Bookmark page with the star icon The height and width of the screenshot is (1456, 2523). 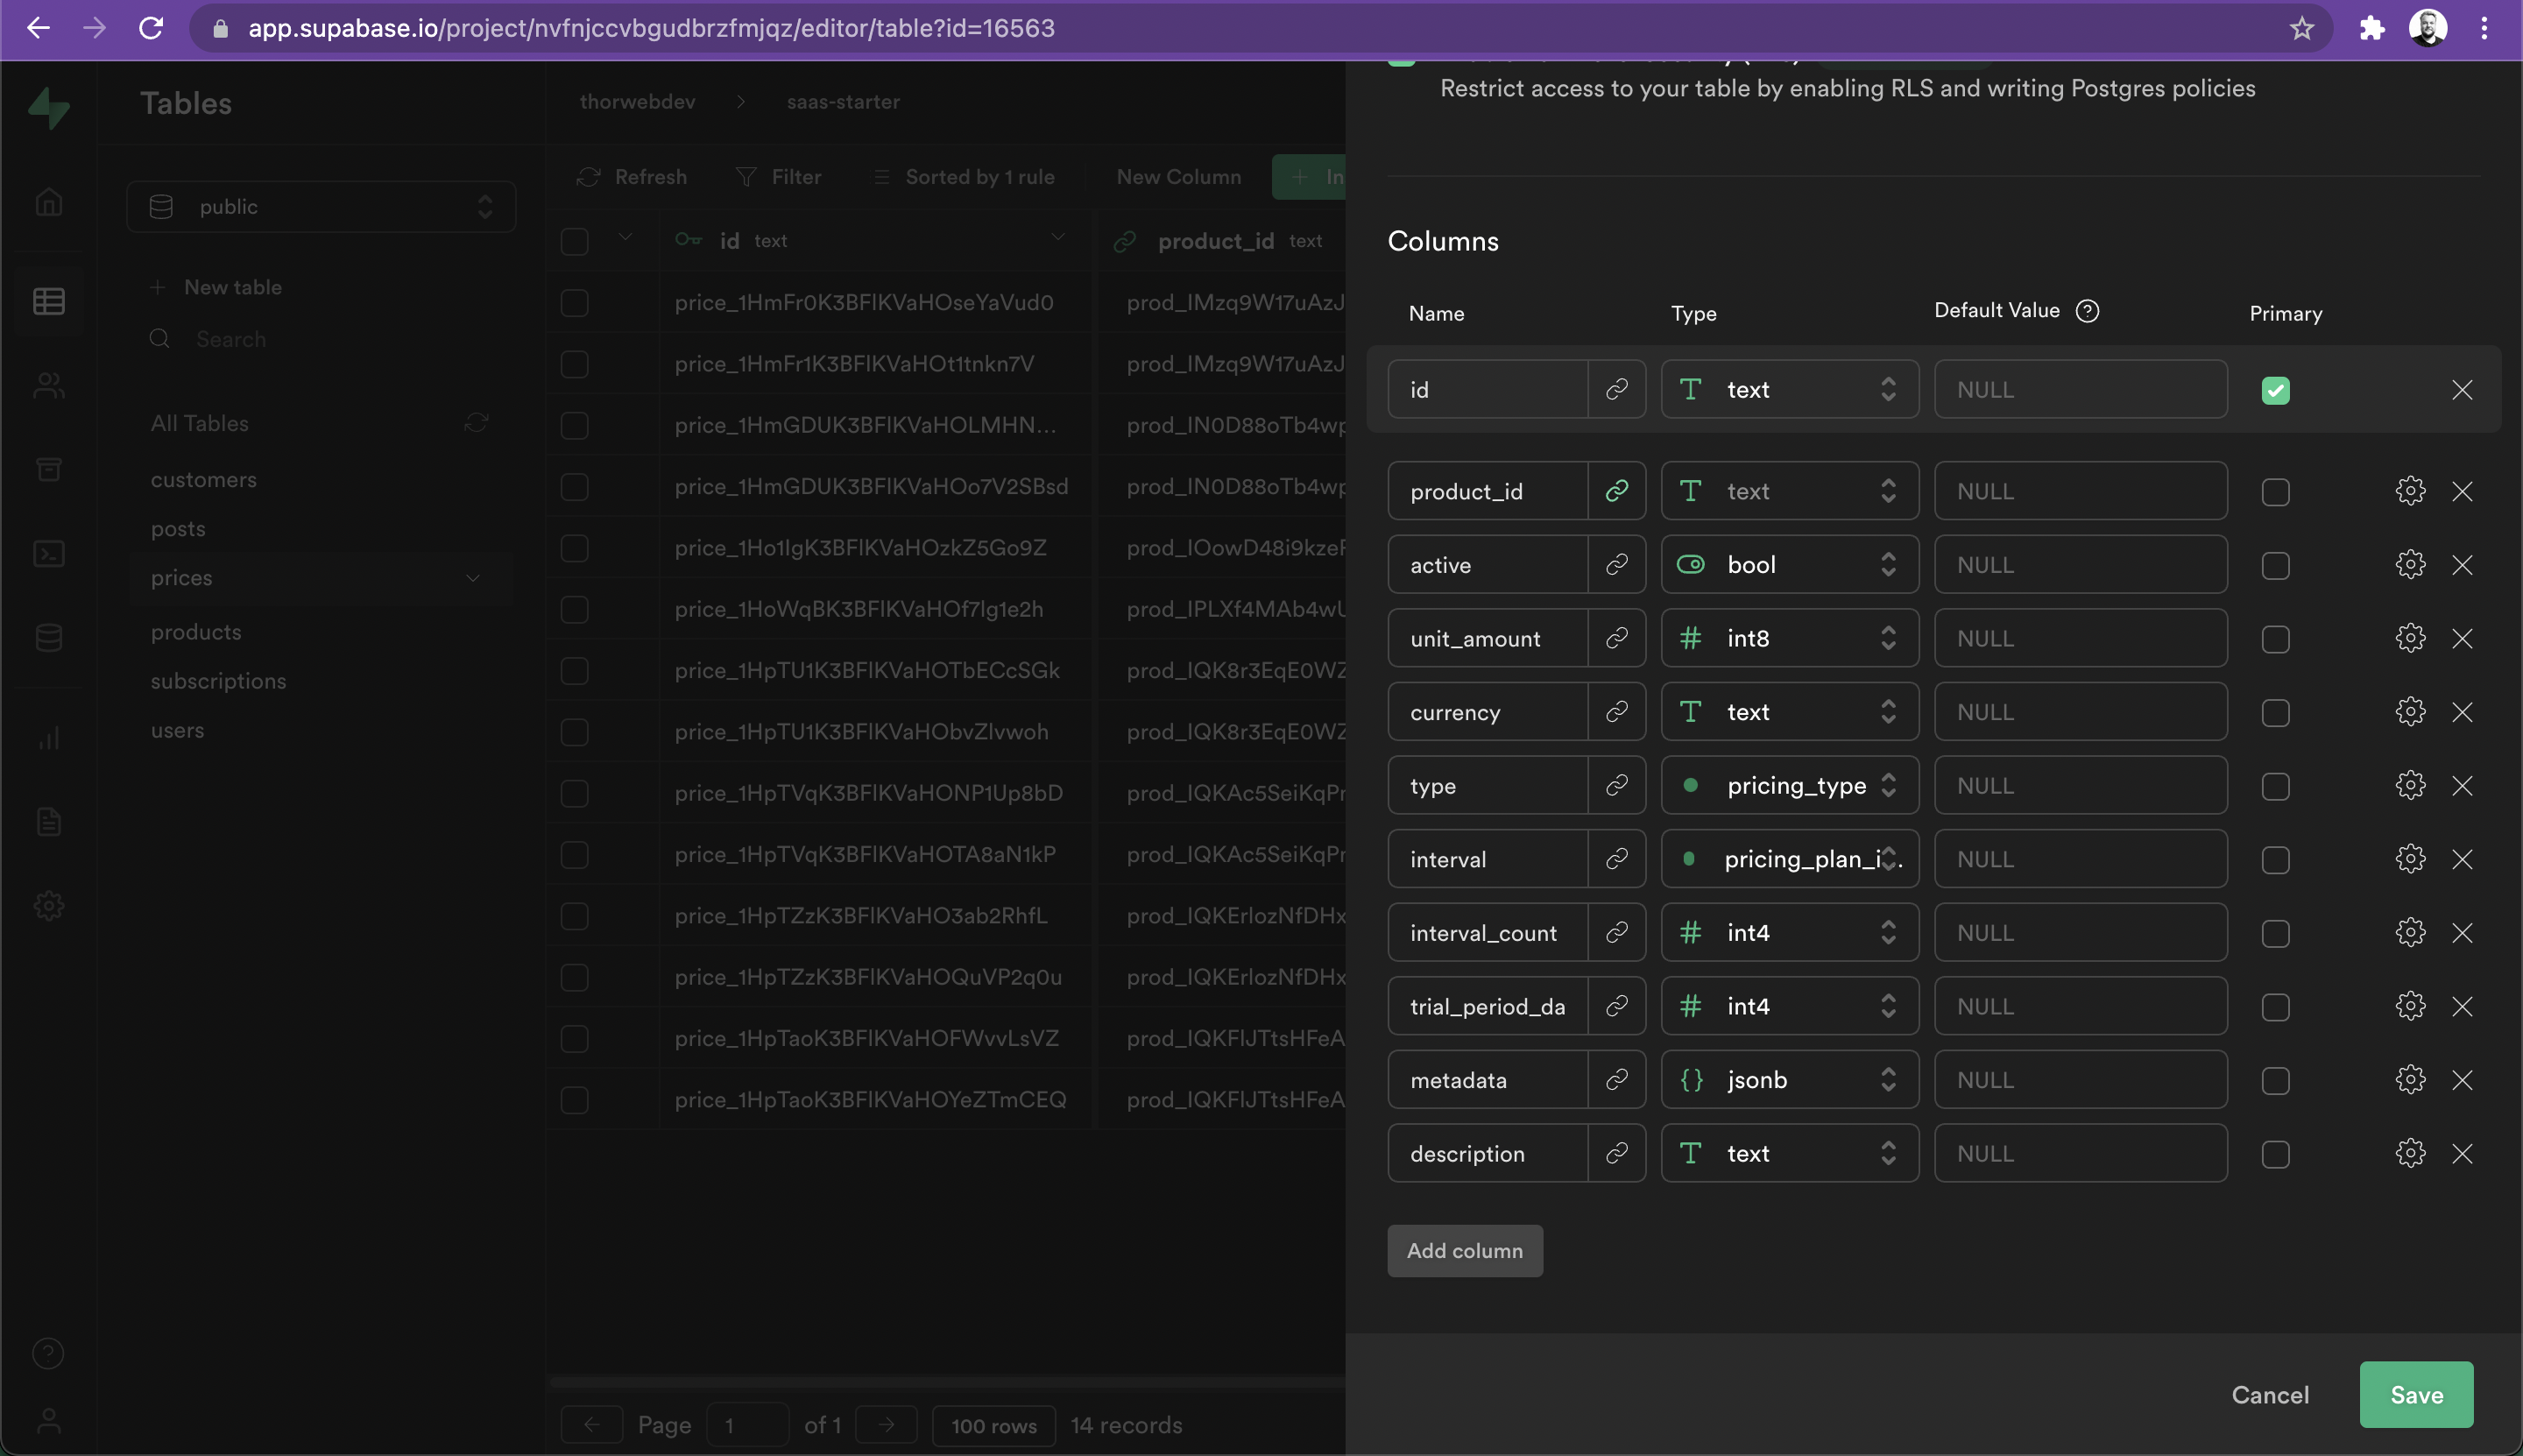point(2302,28)
